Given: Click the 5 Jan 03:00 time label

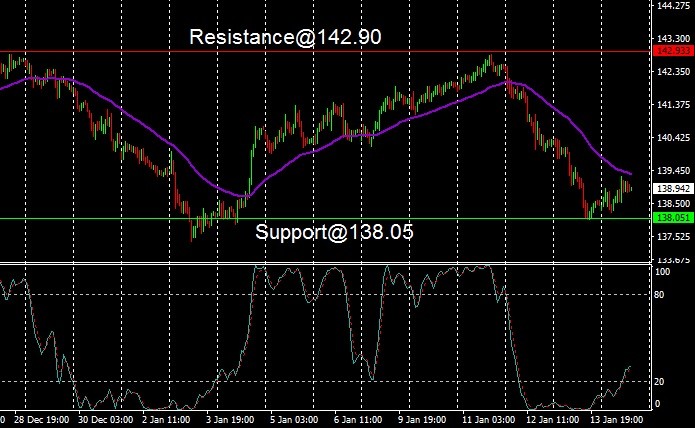Looking at the screenshot, I should (x=294, y=420).
